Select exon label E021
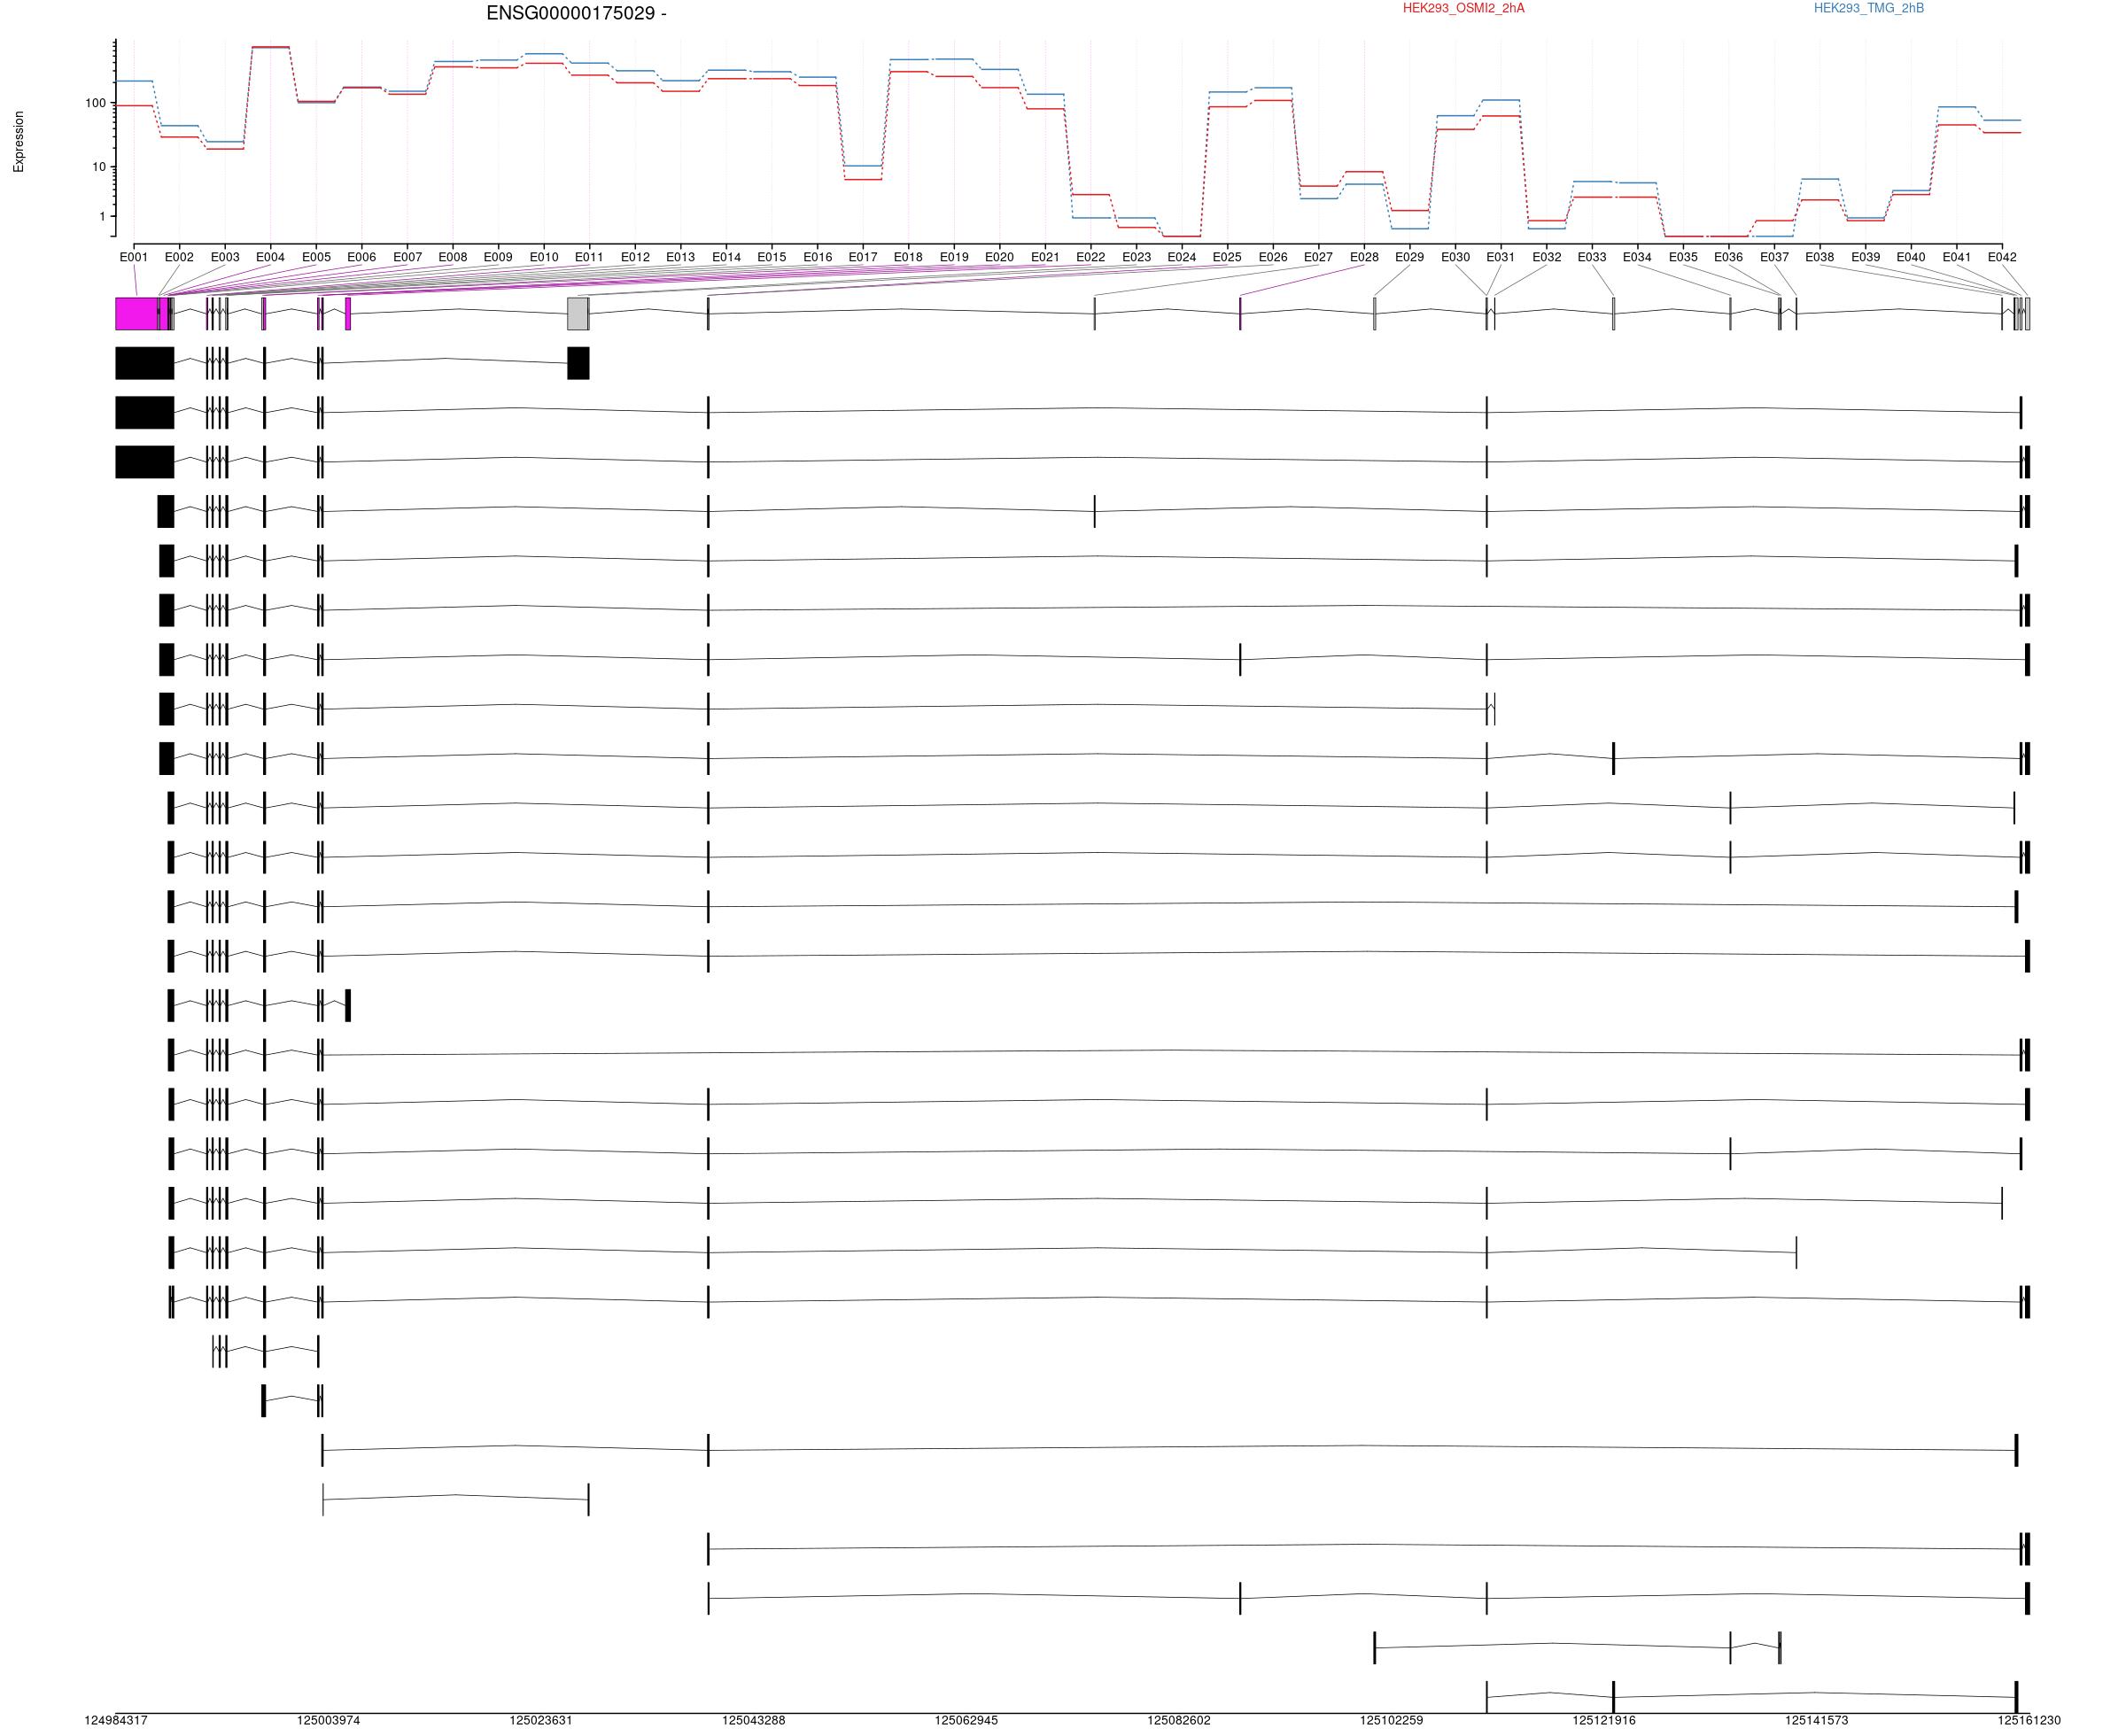2126x1736 pixels. [1045, 257]
